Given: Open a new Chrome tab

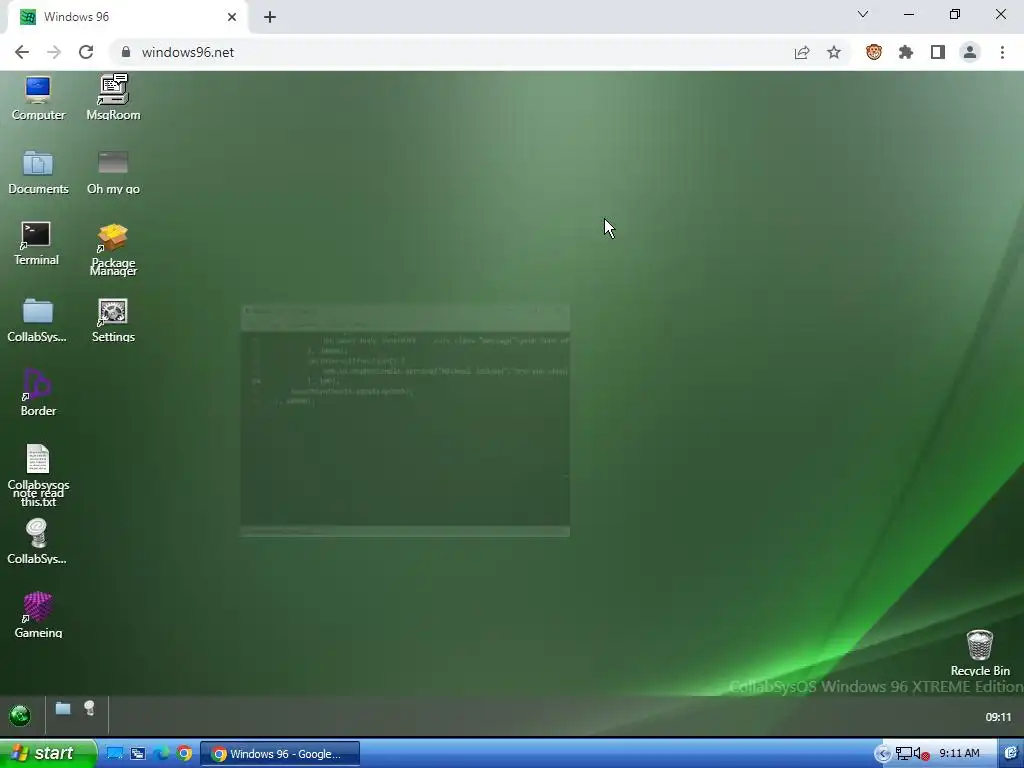Looking at the screenshot, I should (x=270, y=17).
